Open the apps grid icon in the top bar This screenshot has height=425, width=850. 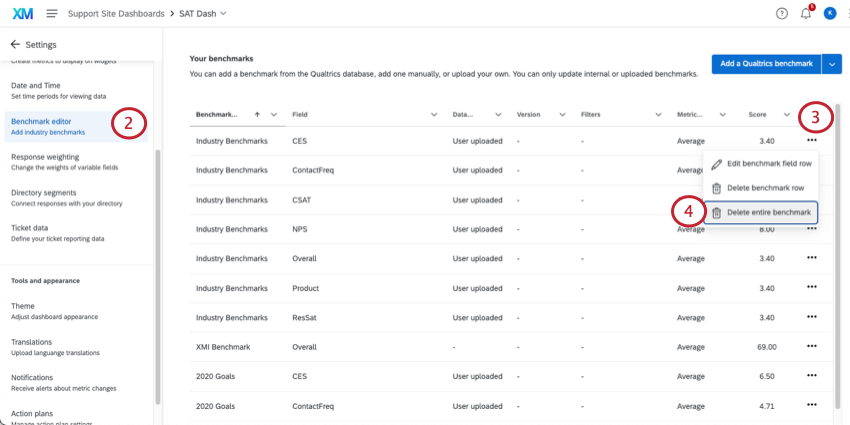[x=846, y=13]
